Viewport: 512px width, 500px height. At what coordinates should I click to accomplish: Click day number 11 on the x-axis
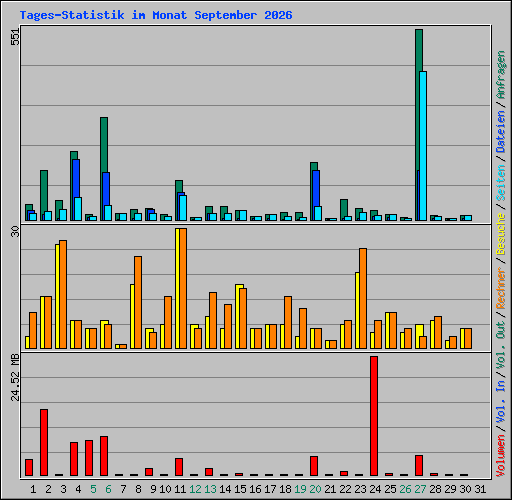pyautogui.click(x=180, y=489)
